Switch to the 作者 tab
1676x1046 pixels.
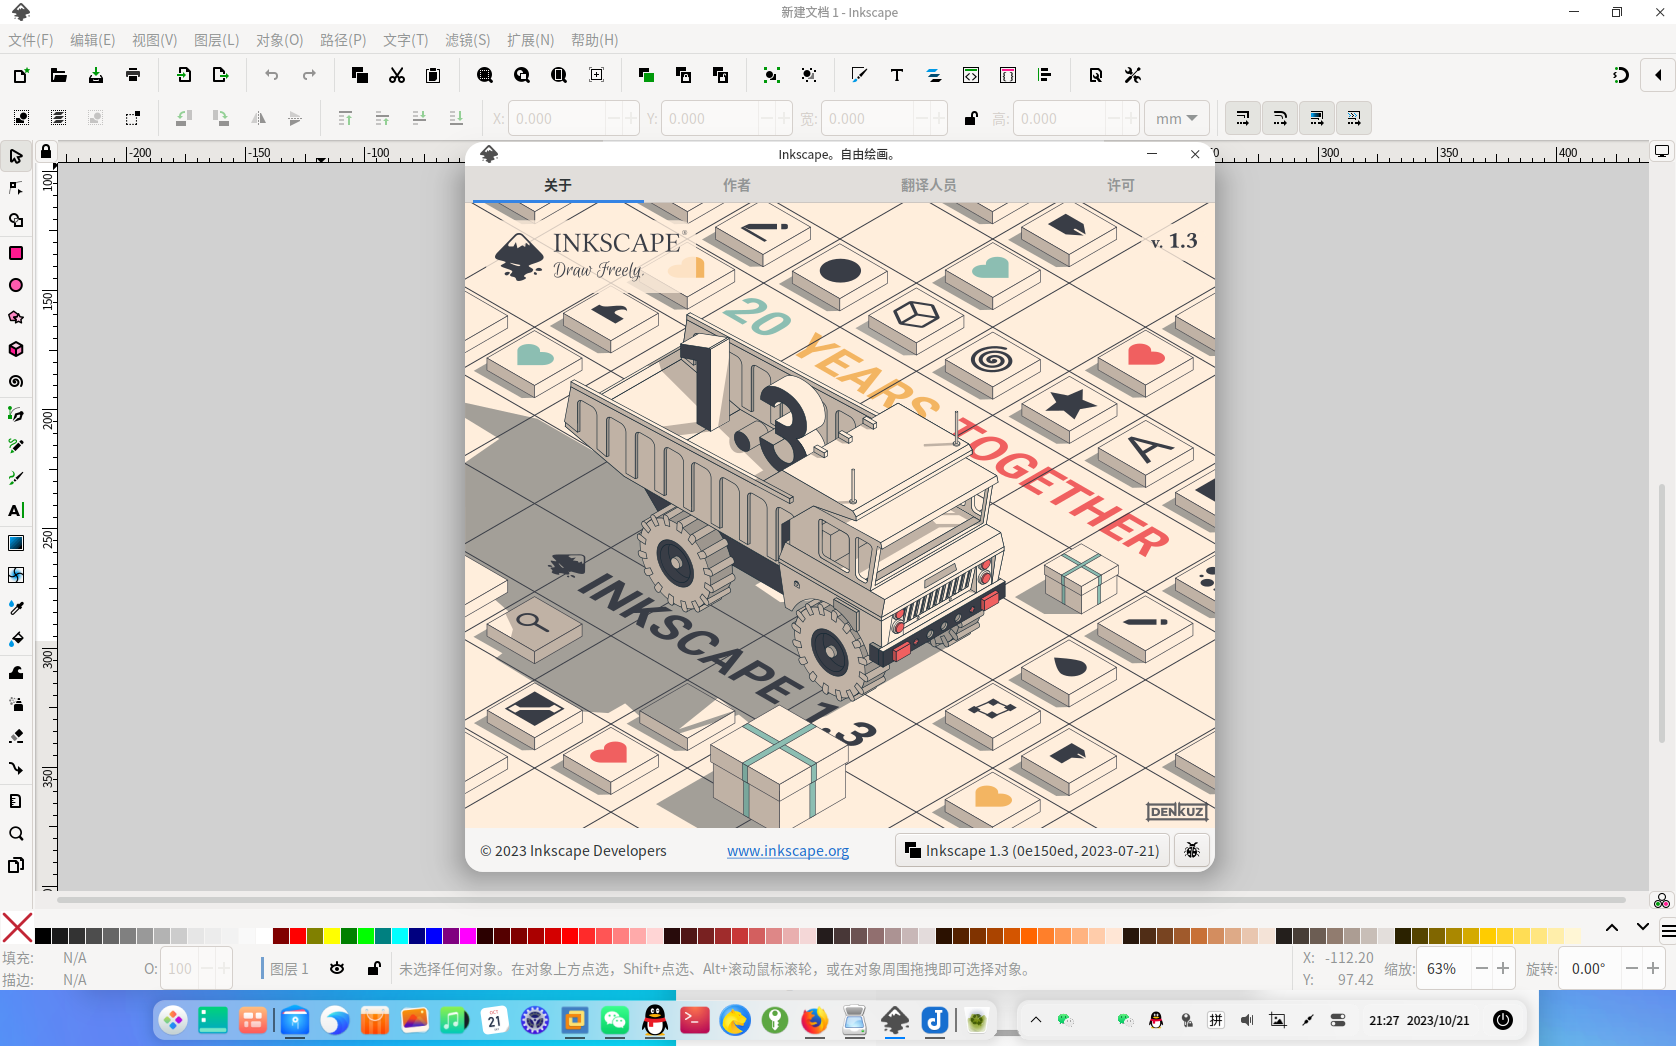coord(736,185)
